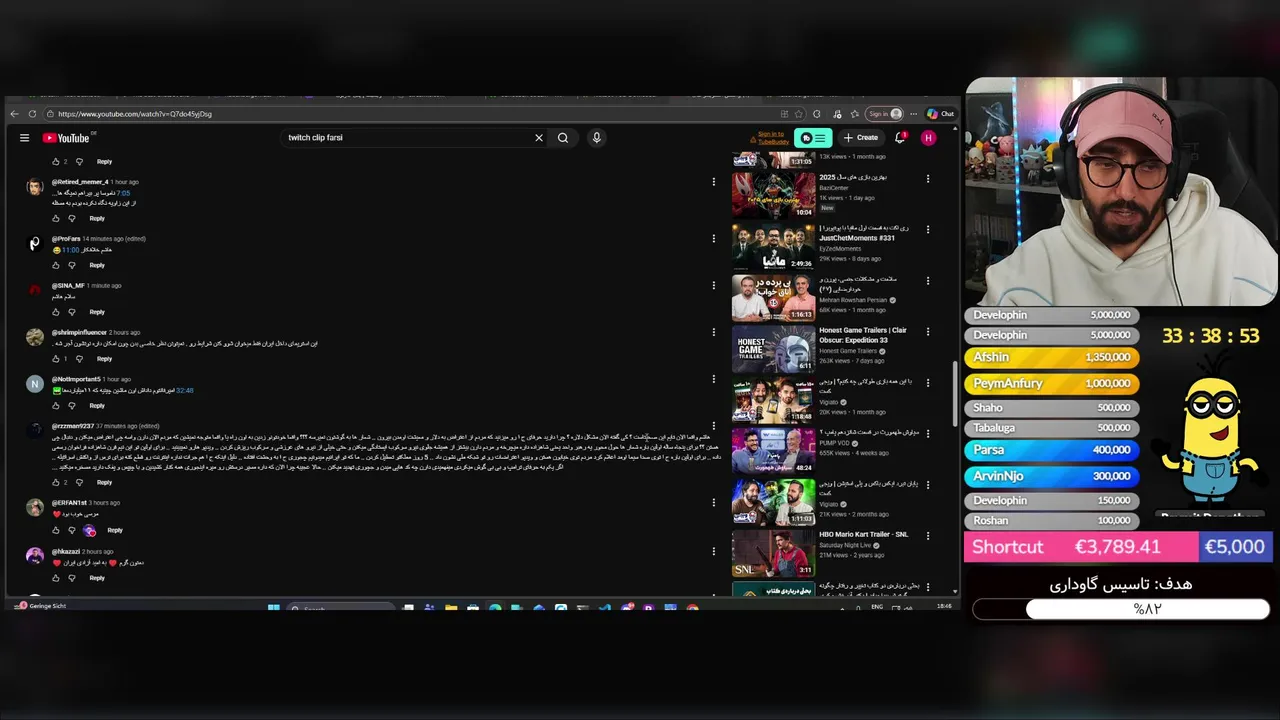Click the system clock in taskbar

coord(944,606)
